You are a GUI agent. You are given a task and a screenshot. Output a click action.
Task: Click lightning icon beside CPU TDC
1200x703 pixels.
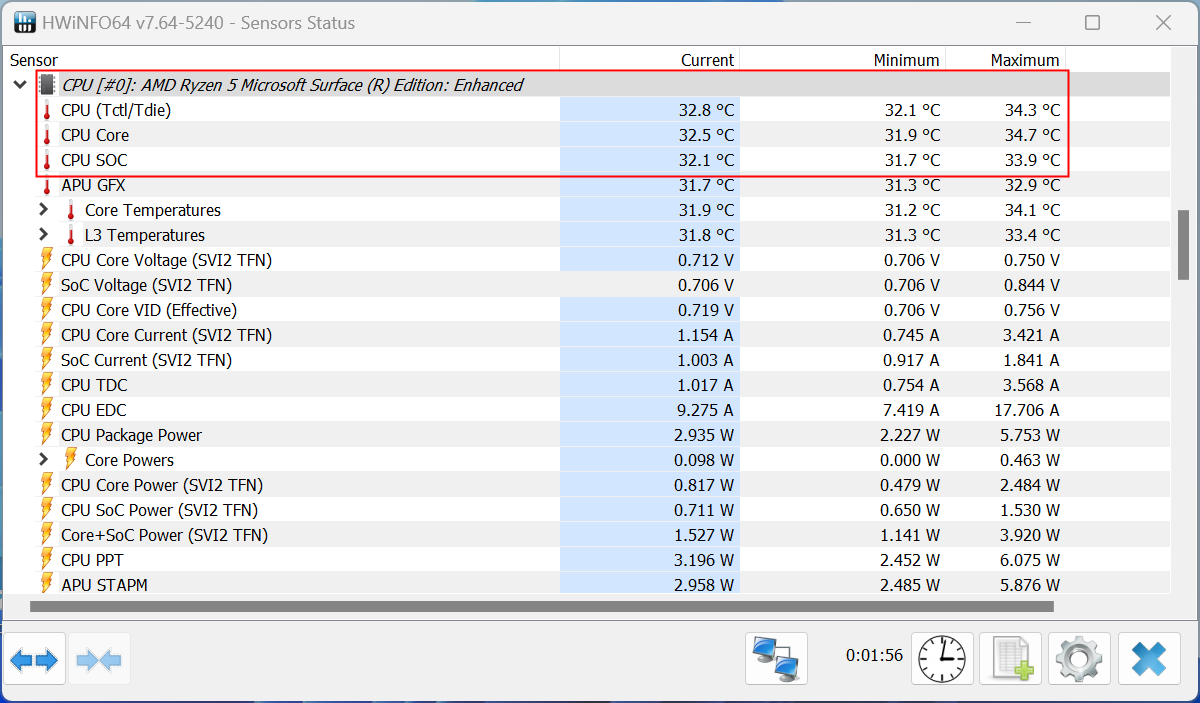pyautogui.click(x=46, y=385)
